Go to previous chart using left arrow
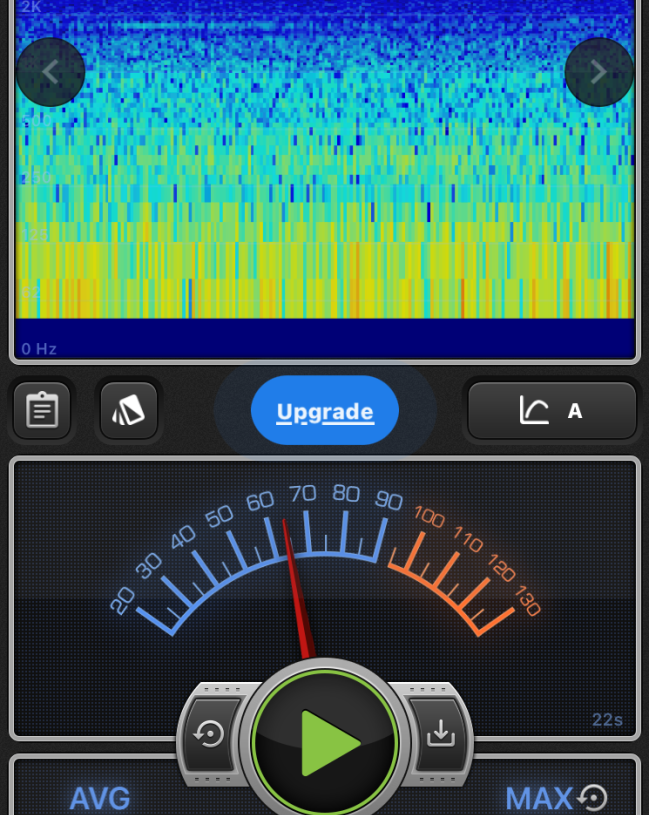The height and width of the screenshot is (815, 649). (x=50, y=72)
